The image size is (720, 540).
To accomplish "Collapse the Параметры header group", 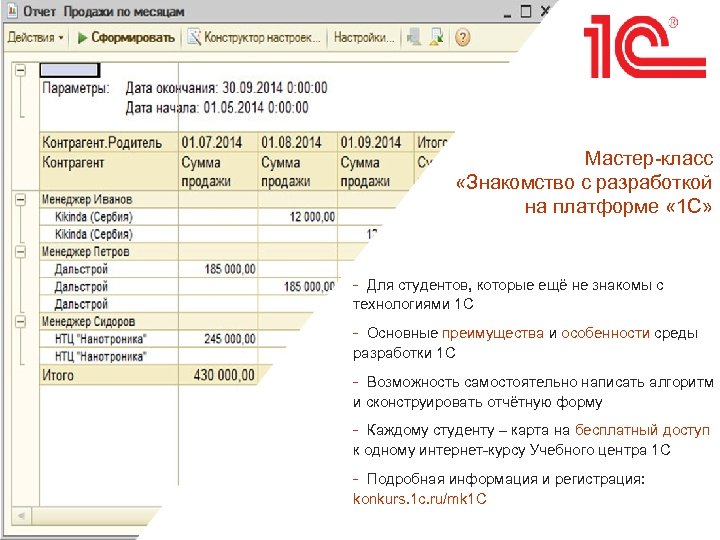I will pyautogui.click(x=21, y=70).
